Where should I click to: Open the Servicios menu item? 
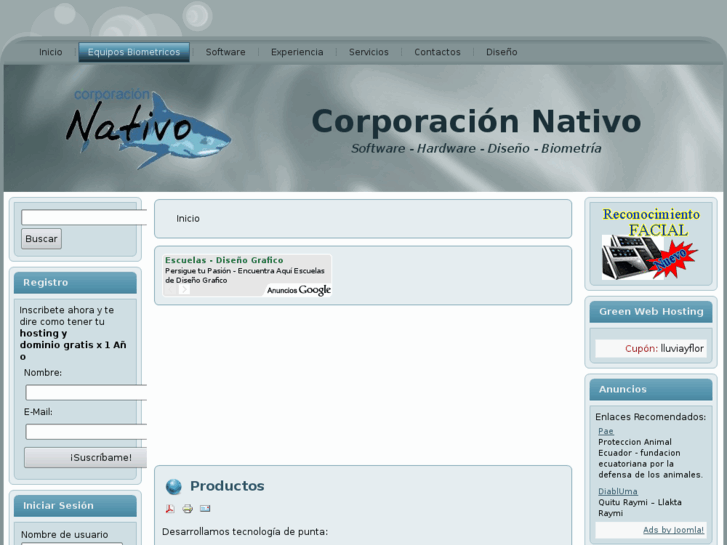point(369,52)
